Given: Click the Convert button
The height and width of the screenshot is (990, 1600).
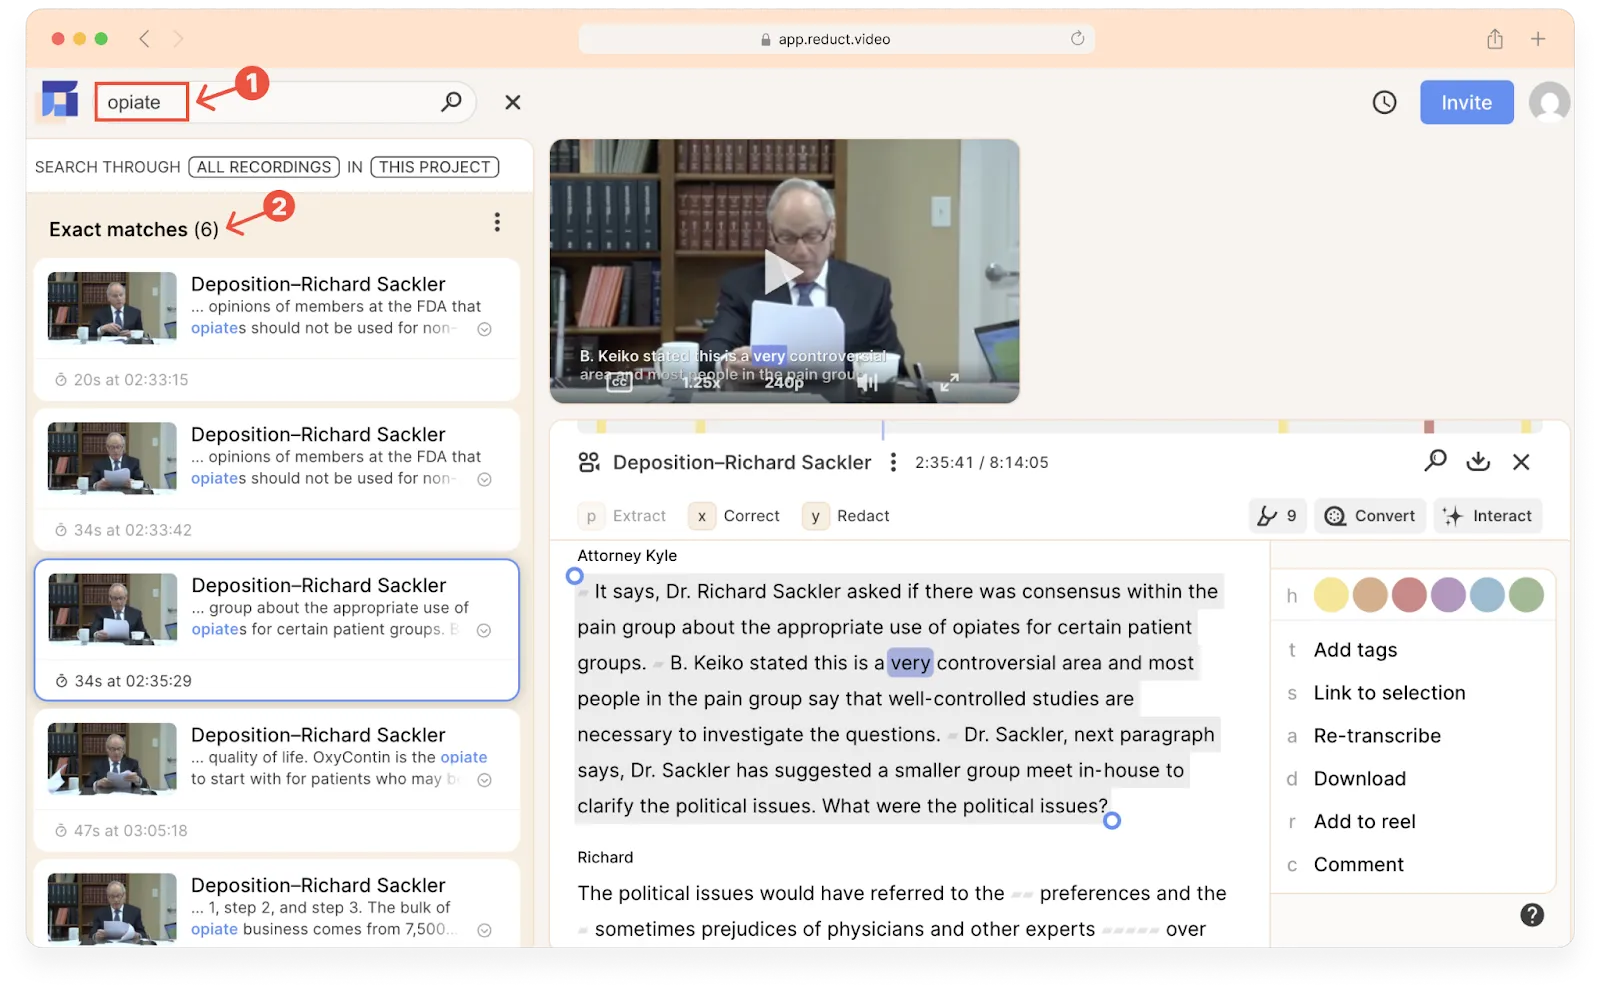Looking at the screenshot, I should [1370, 516].
